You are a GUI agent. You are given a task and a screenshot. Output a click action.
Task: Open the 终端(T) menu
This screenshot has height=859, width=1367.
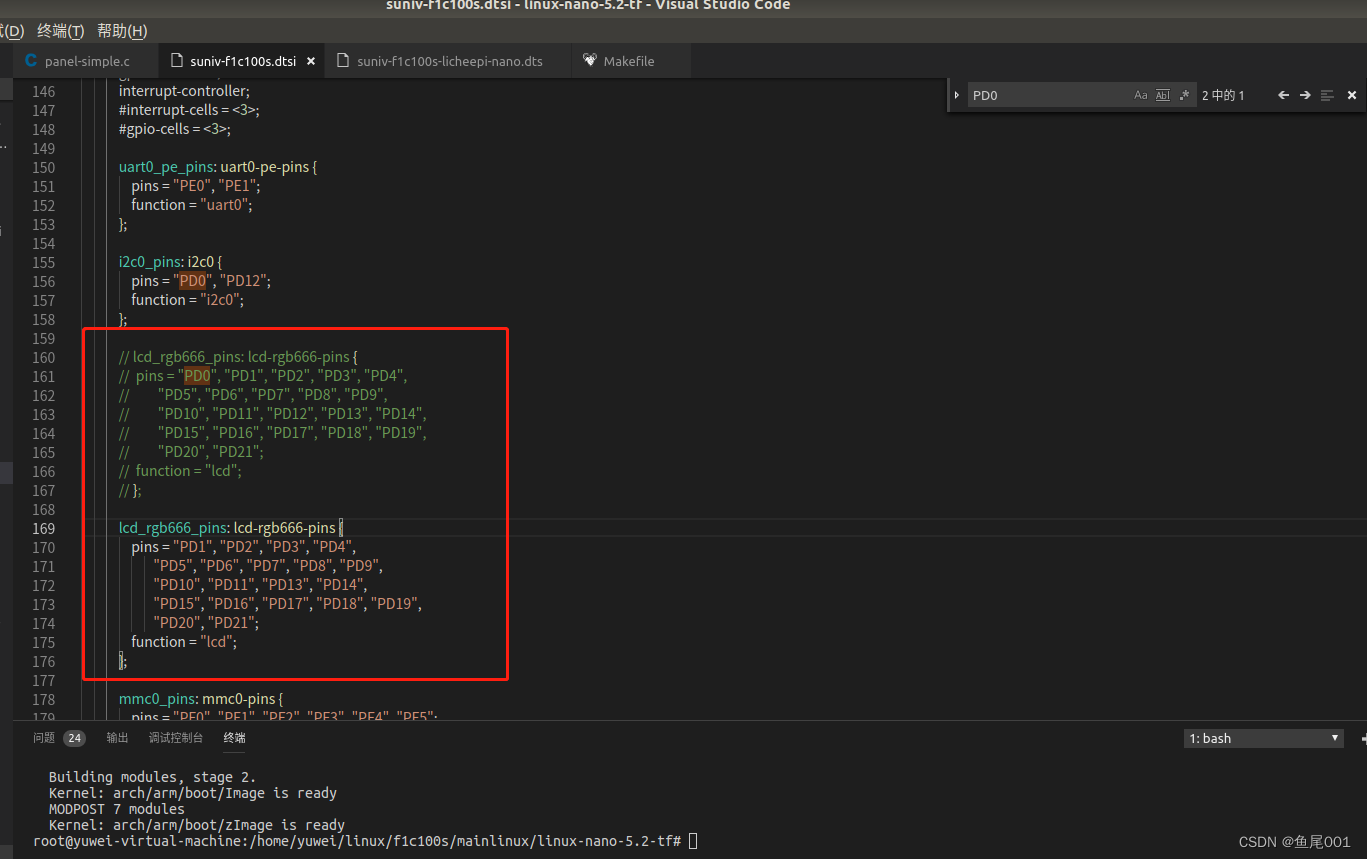tap(61, 31)
